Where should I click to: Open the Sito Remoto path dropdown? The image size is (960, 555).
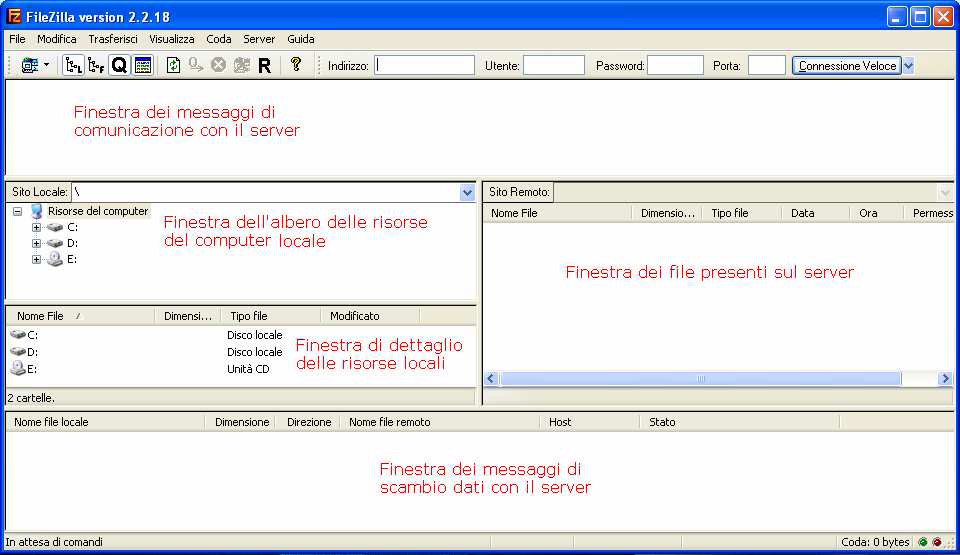click(x=945, y=192)
